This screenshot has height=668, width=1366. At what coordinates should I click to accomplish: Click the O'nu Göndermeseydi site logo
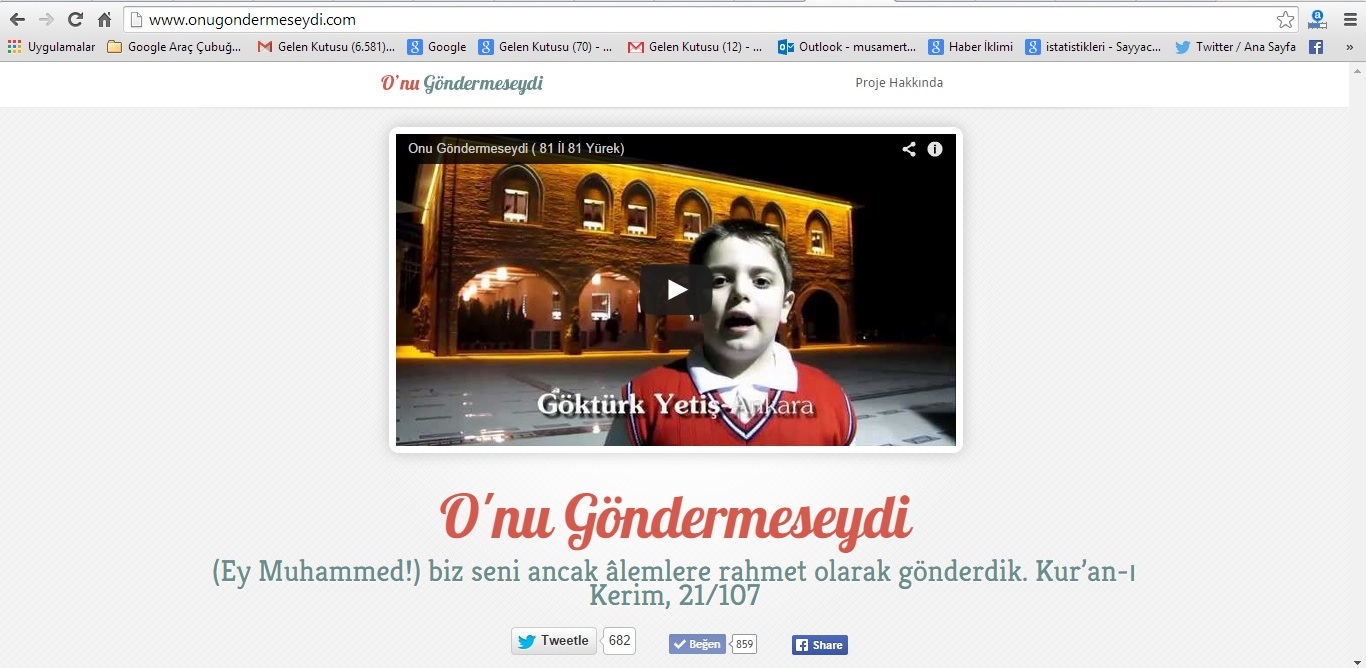pos(461,83)
